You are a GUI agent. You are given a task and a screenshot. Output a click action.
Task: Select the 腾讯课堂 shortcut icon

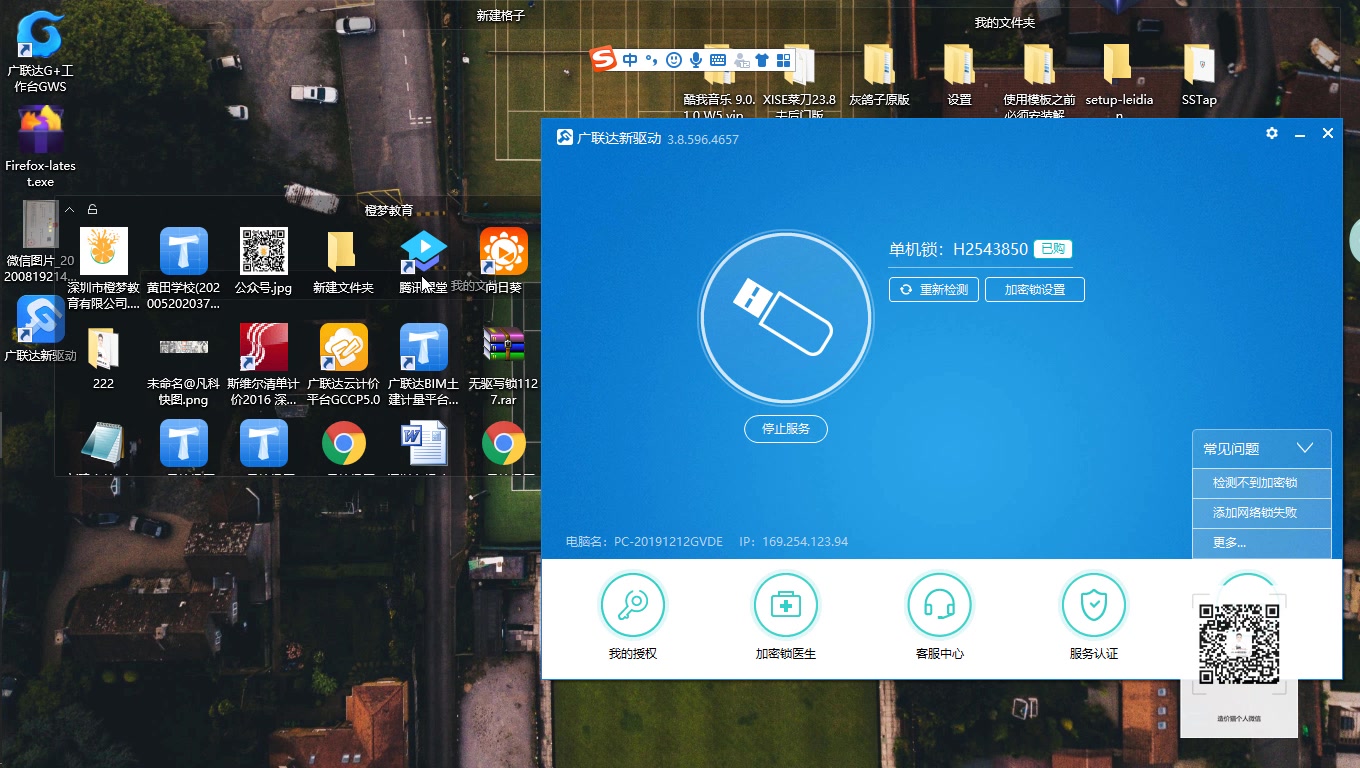click(x=423, y=261)
